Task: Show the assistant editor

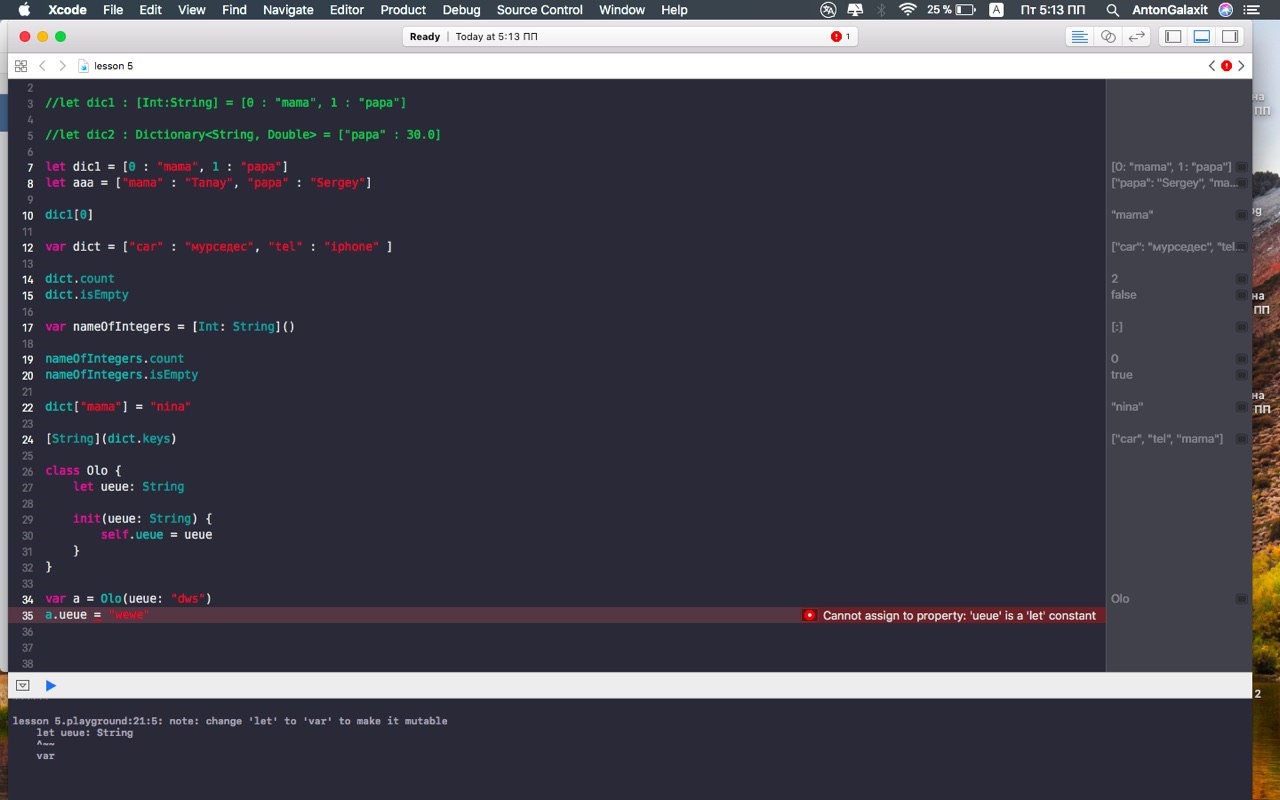Action: (x=1108, y=37)
